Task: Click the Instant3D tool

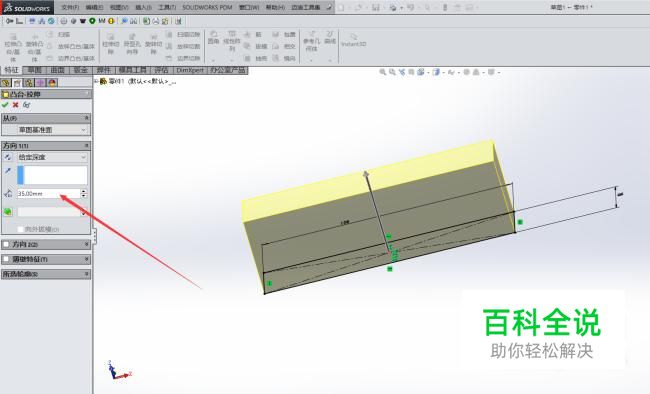Action: 354,40
